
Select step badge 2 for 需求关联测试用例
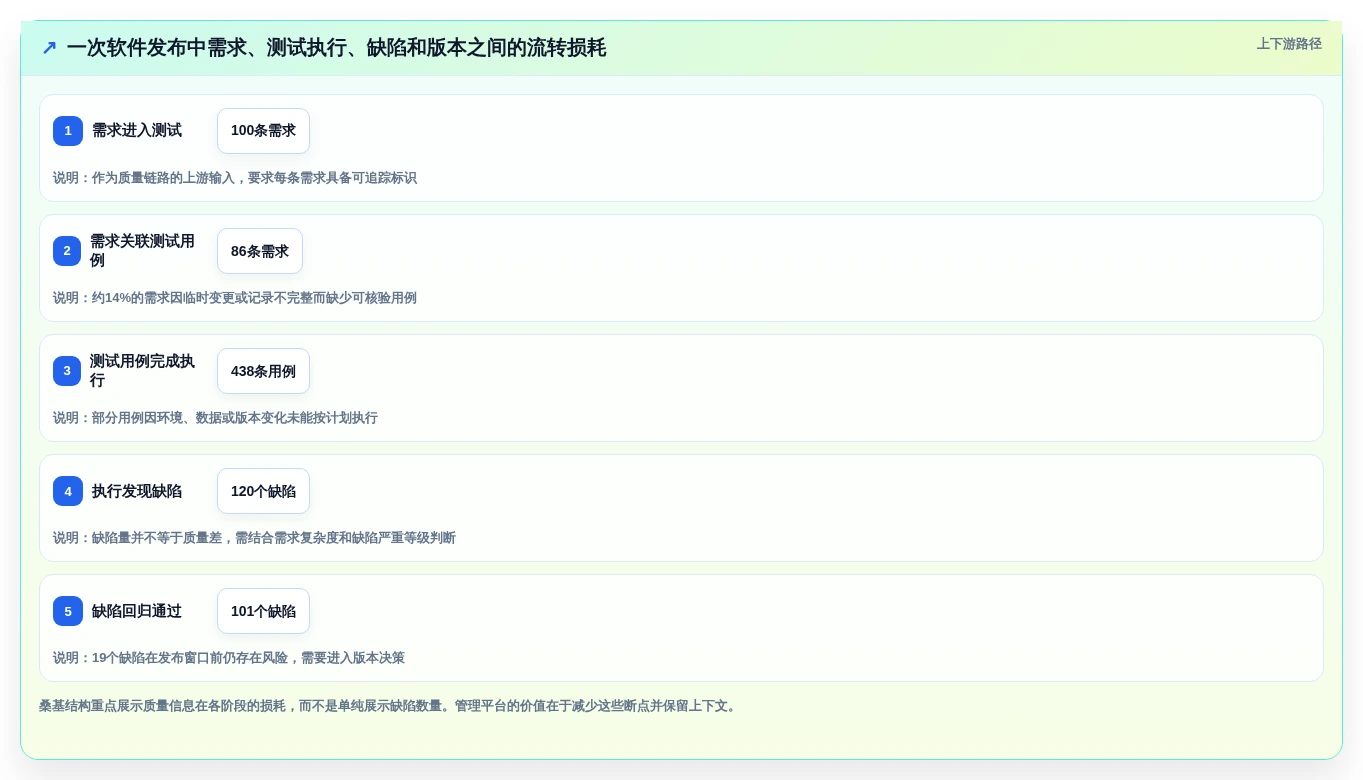point(67,251)
